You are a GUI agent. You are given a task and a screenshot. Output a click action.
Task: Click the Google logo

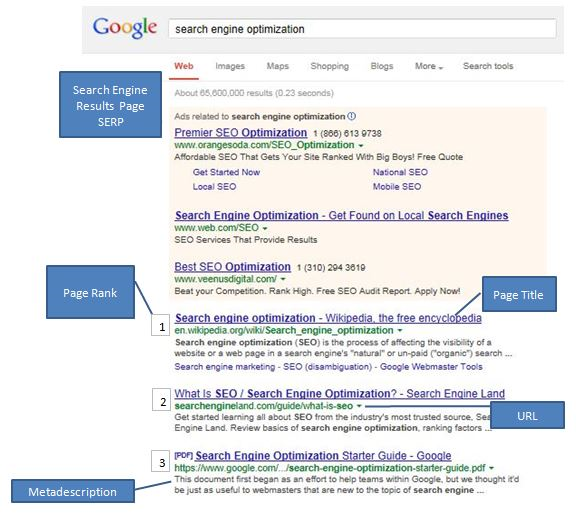point(125,27)
